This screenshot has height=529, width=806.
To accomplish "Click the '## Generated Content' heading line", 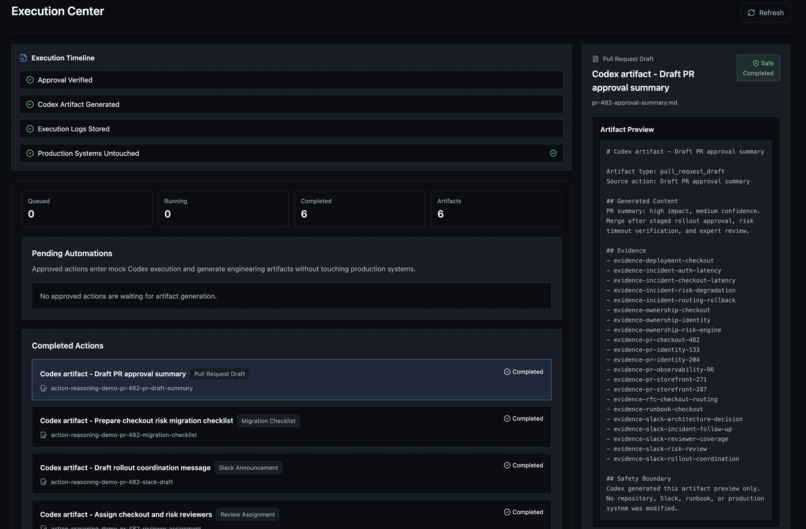I will click(x=642, y=201).
